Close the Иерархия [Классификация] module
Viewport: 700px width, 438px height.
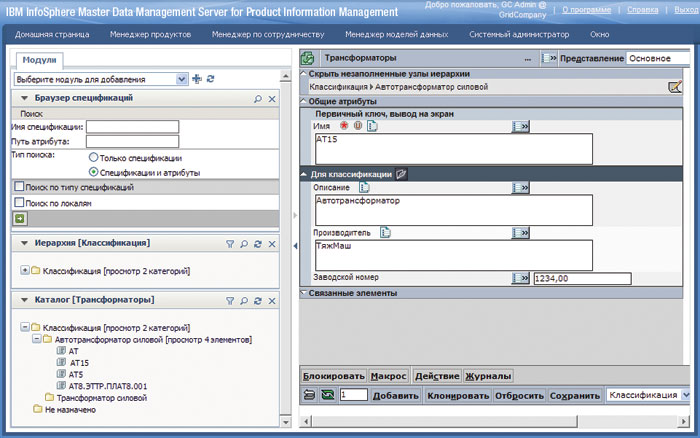coord(272,244)
